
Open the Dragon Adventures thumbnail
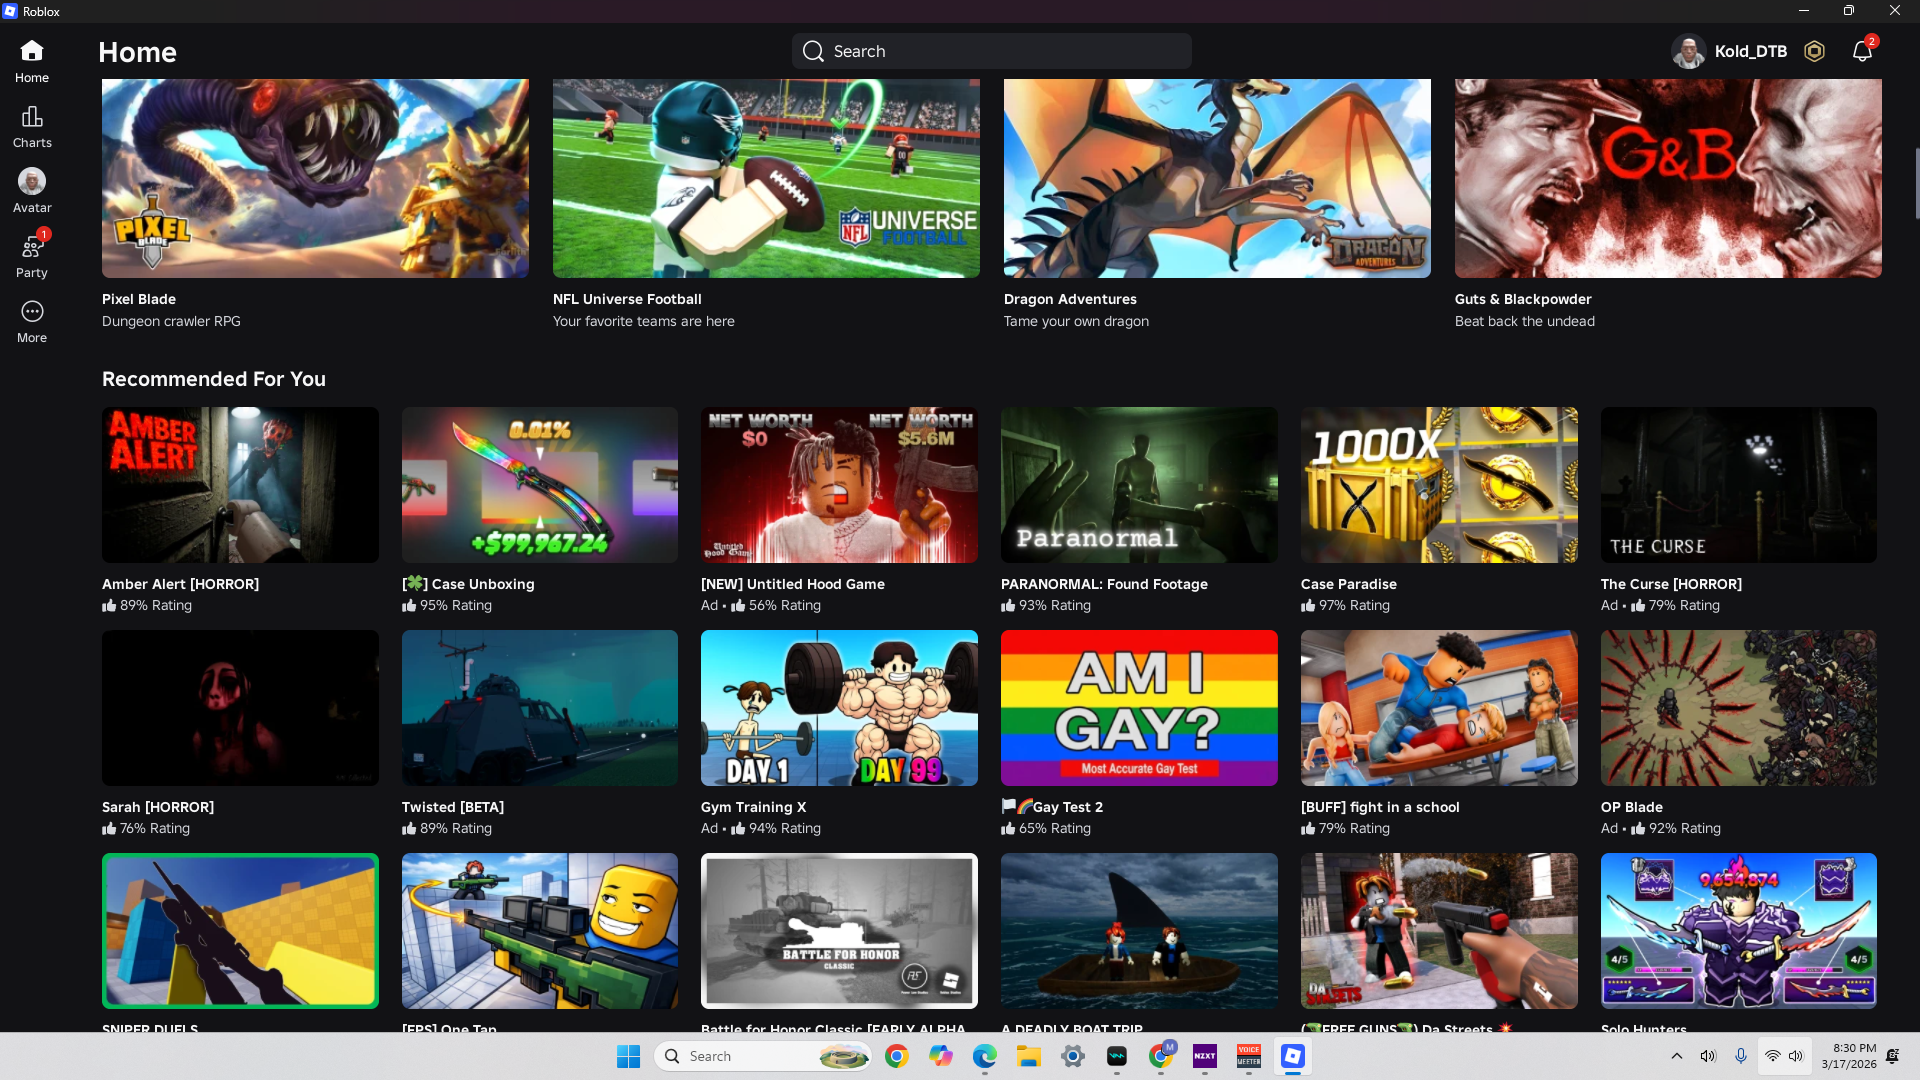coord(1217,178)
